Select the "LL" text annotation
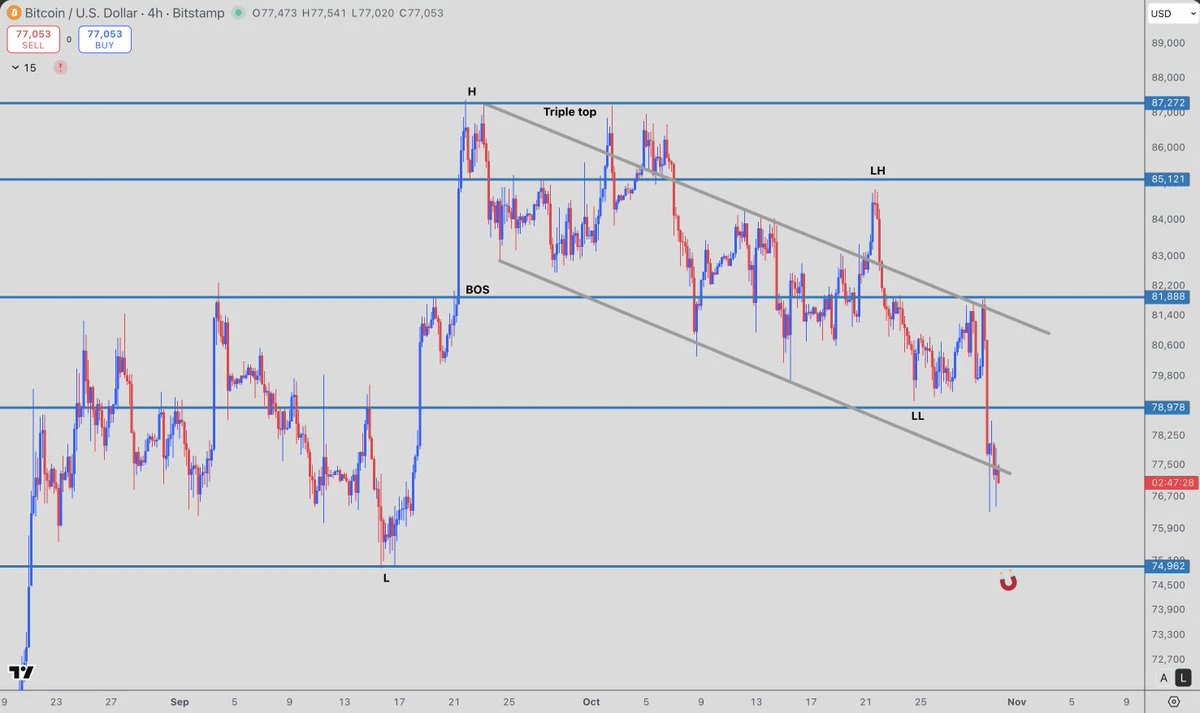This screenshot has height=713, width=1200. pos(917,415)
